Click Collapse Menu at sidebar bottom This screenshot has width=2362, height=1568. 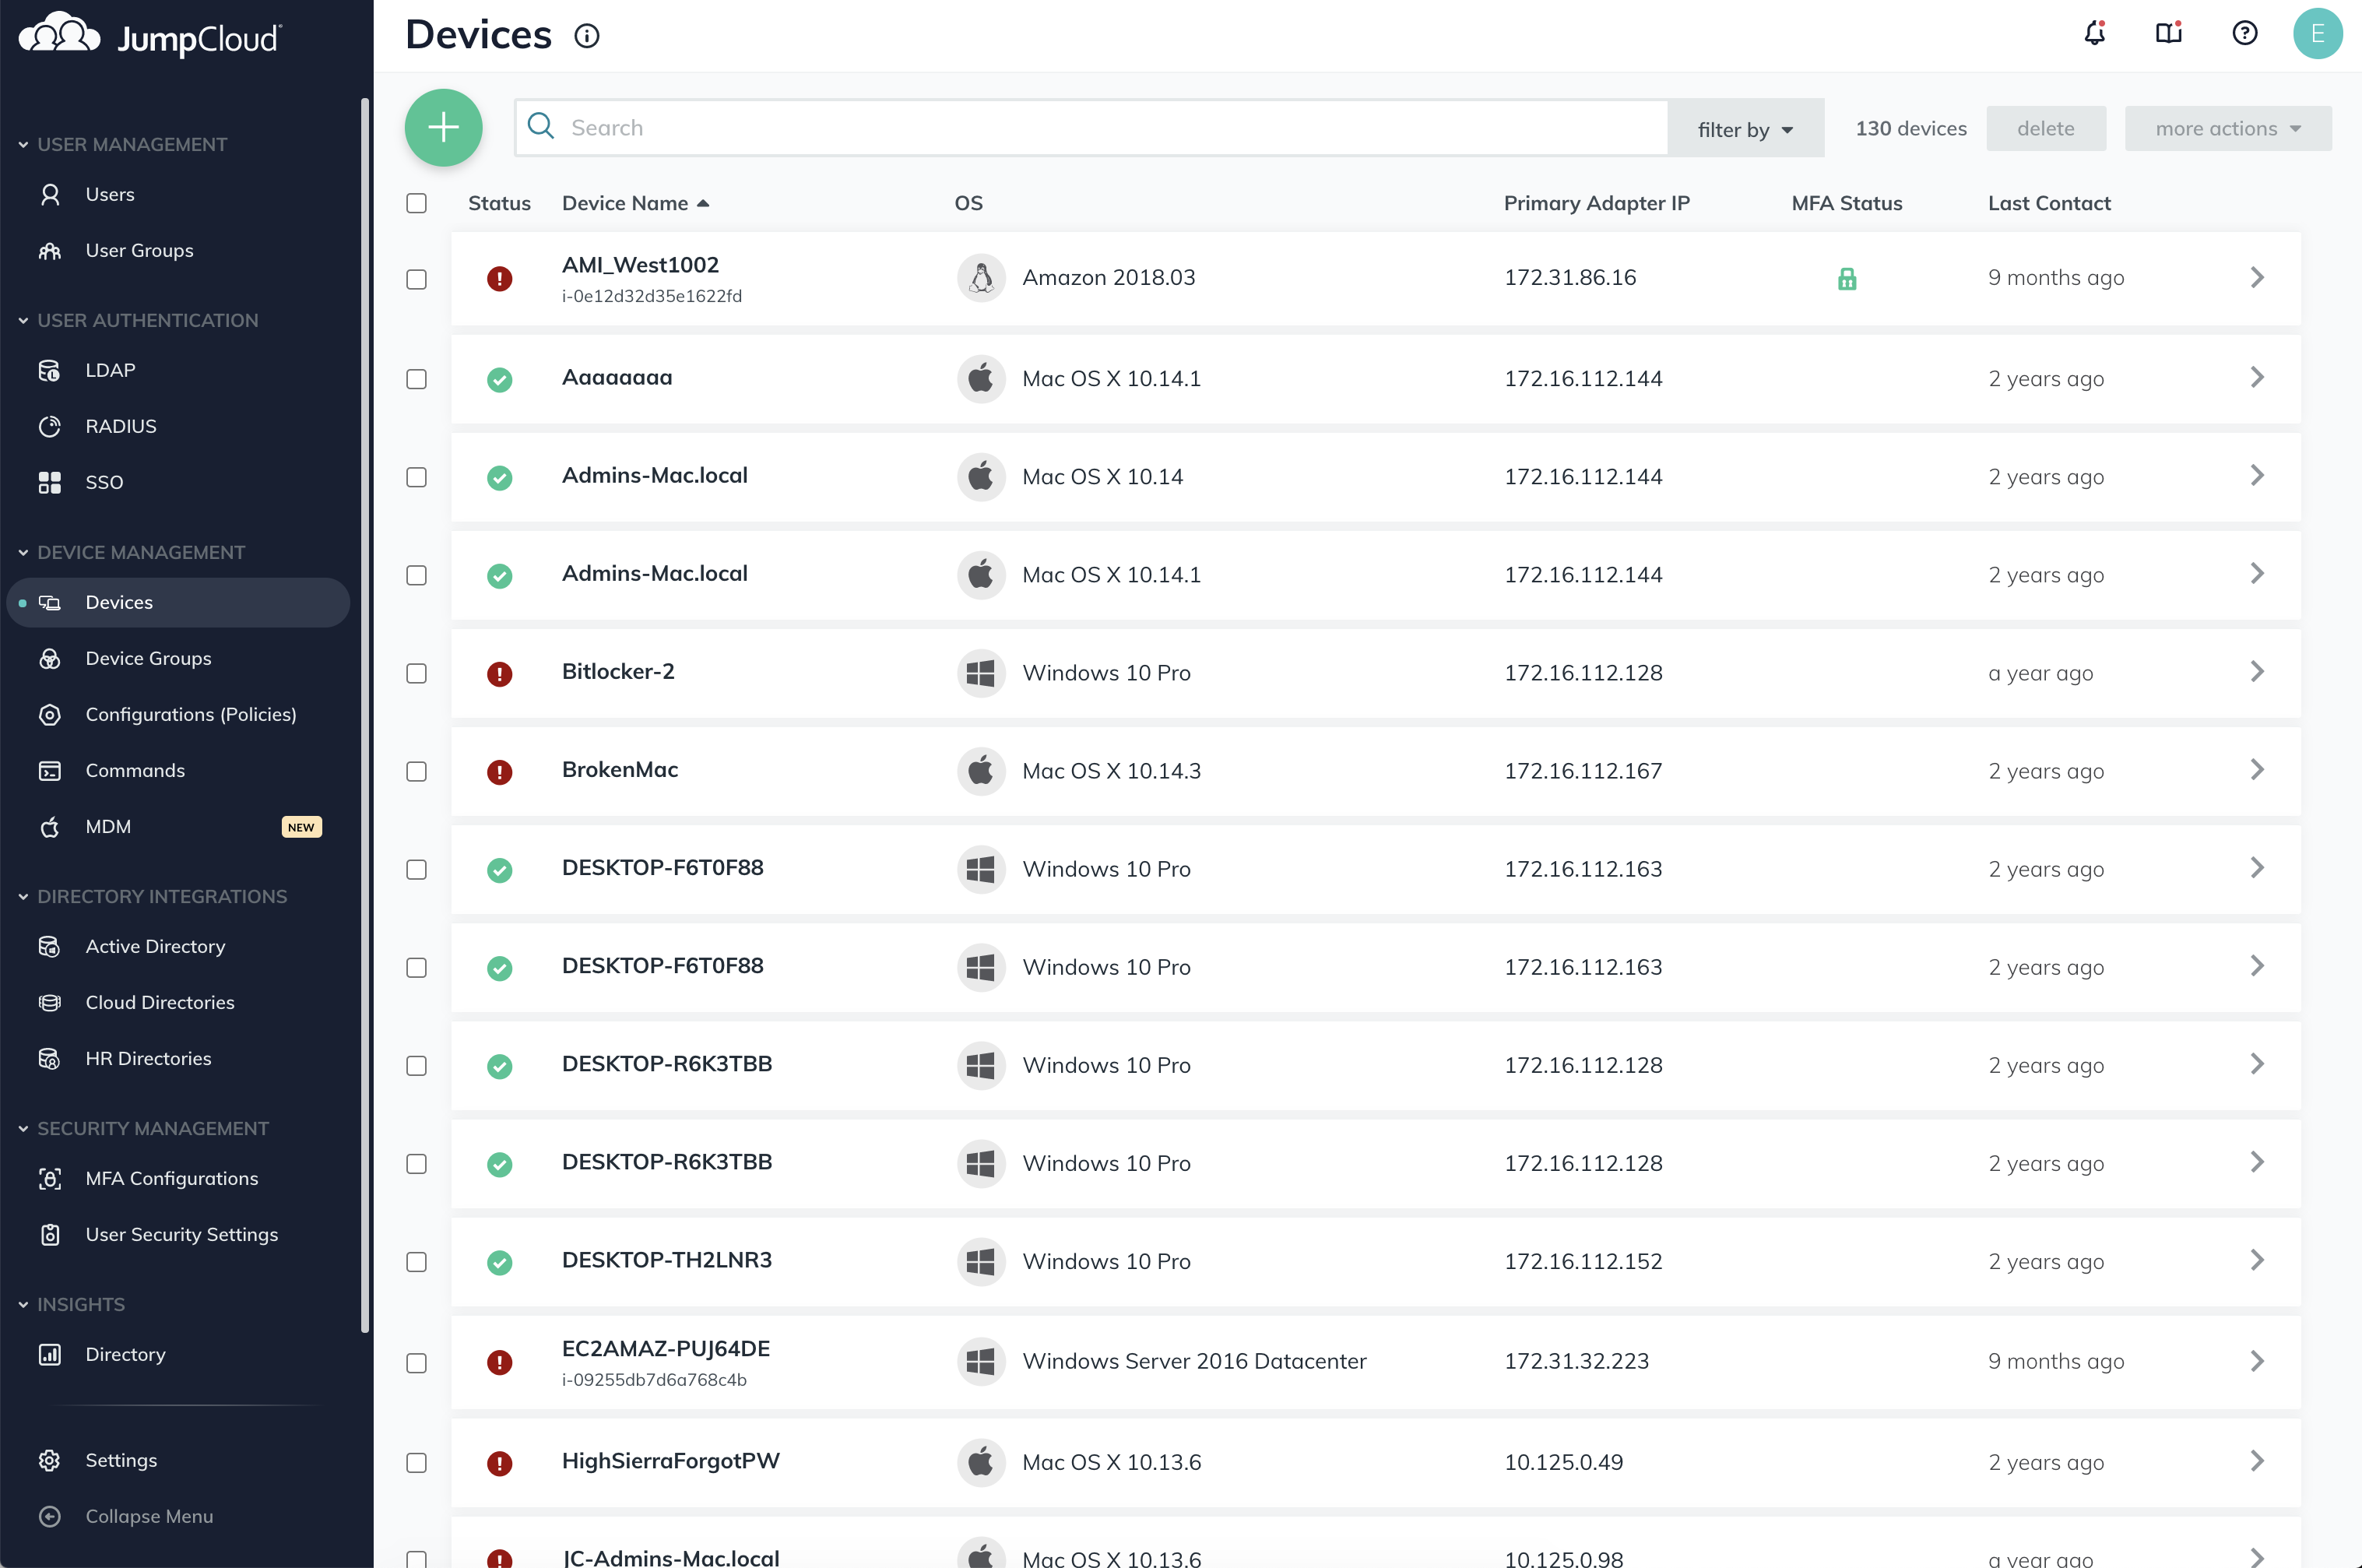point(148,1516)
